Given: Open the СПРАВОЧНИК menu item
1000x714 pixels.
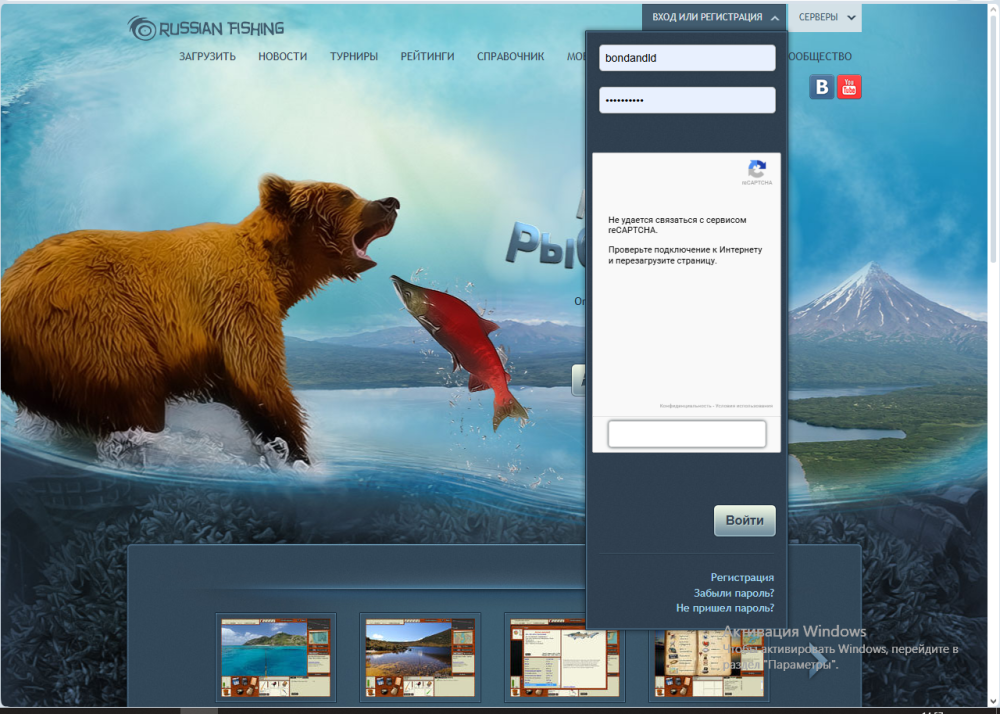Looking at the screenshot, I should tap(510, 56).
